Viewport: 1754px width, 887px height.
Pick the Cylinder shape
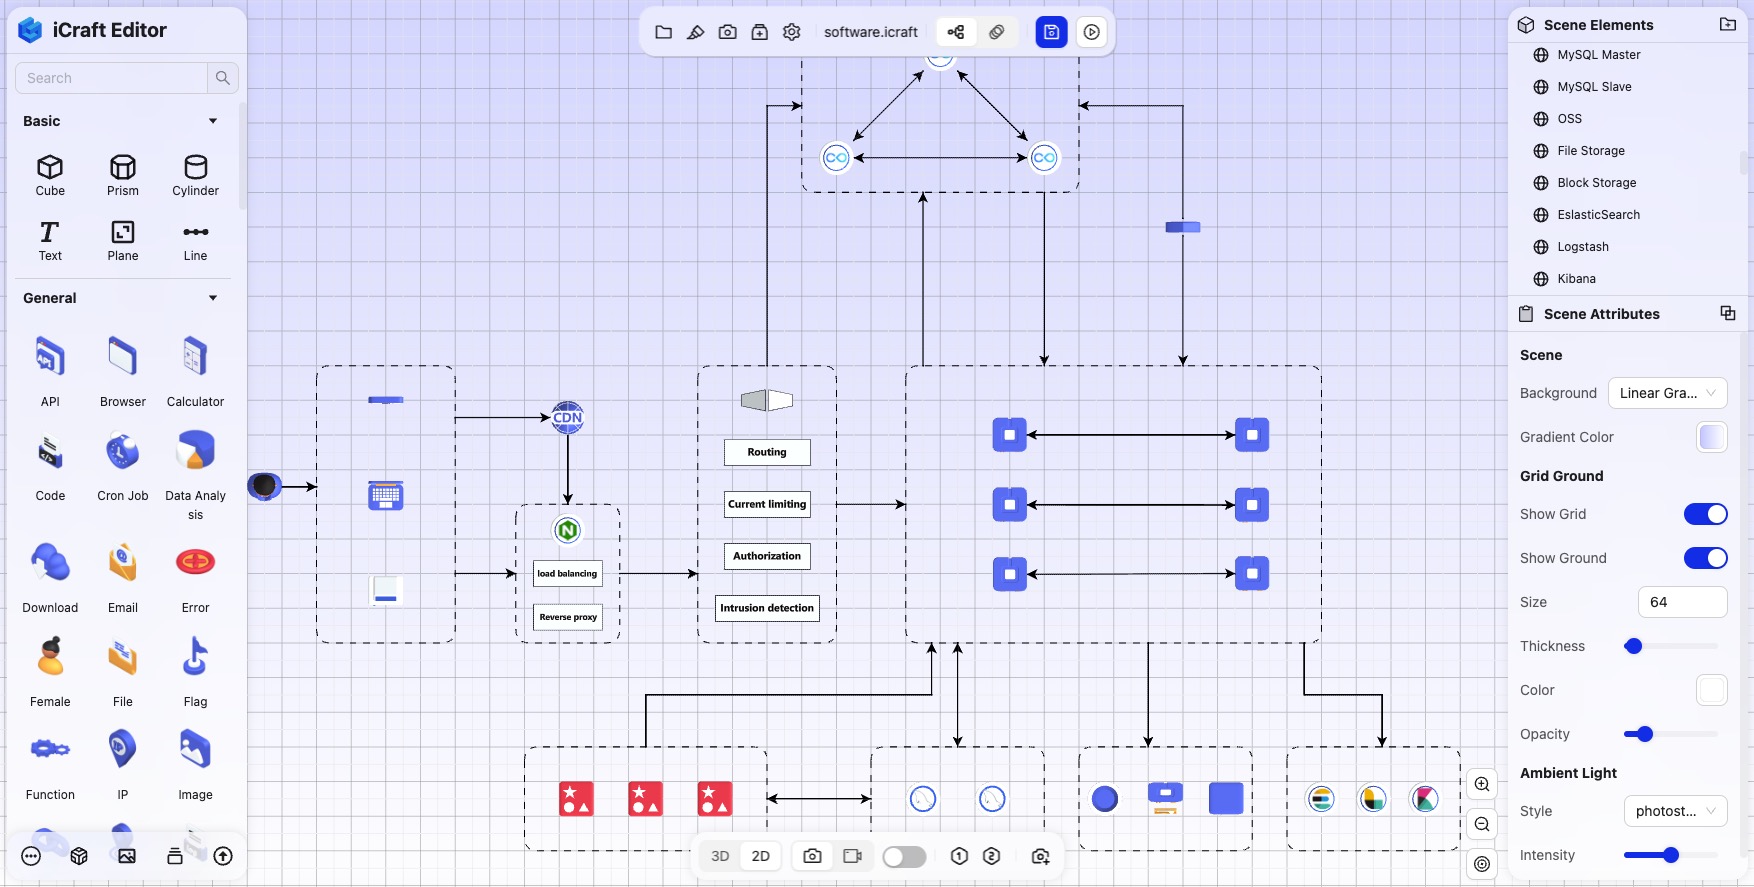click(x=195, y=175)
